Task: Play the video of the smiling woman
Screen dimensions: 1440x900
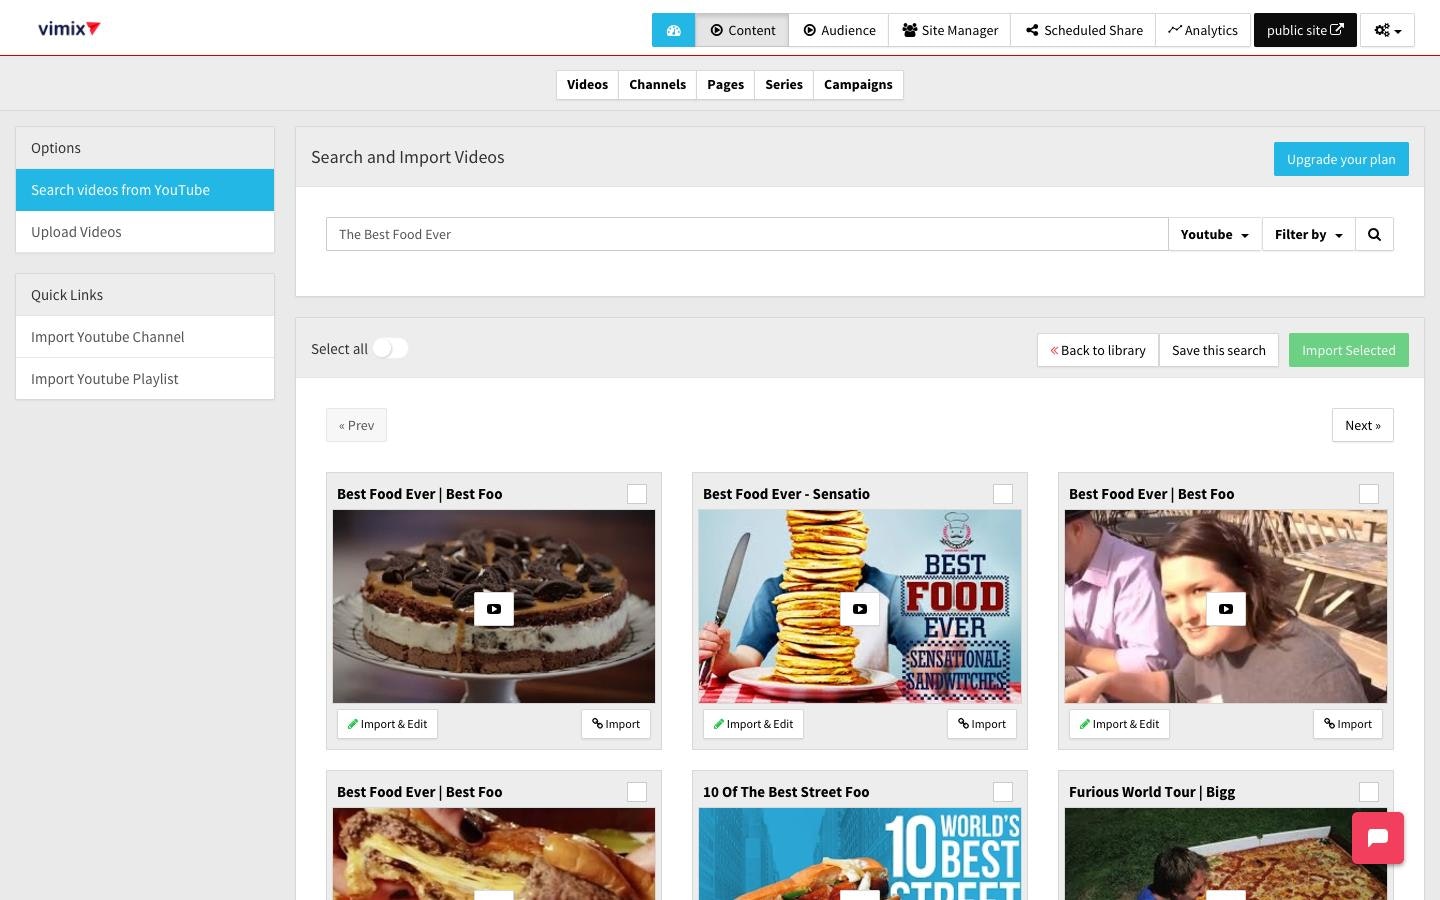Action: point(1226,608)
